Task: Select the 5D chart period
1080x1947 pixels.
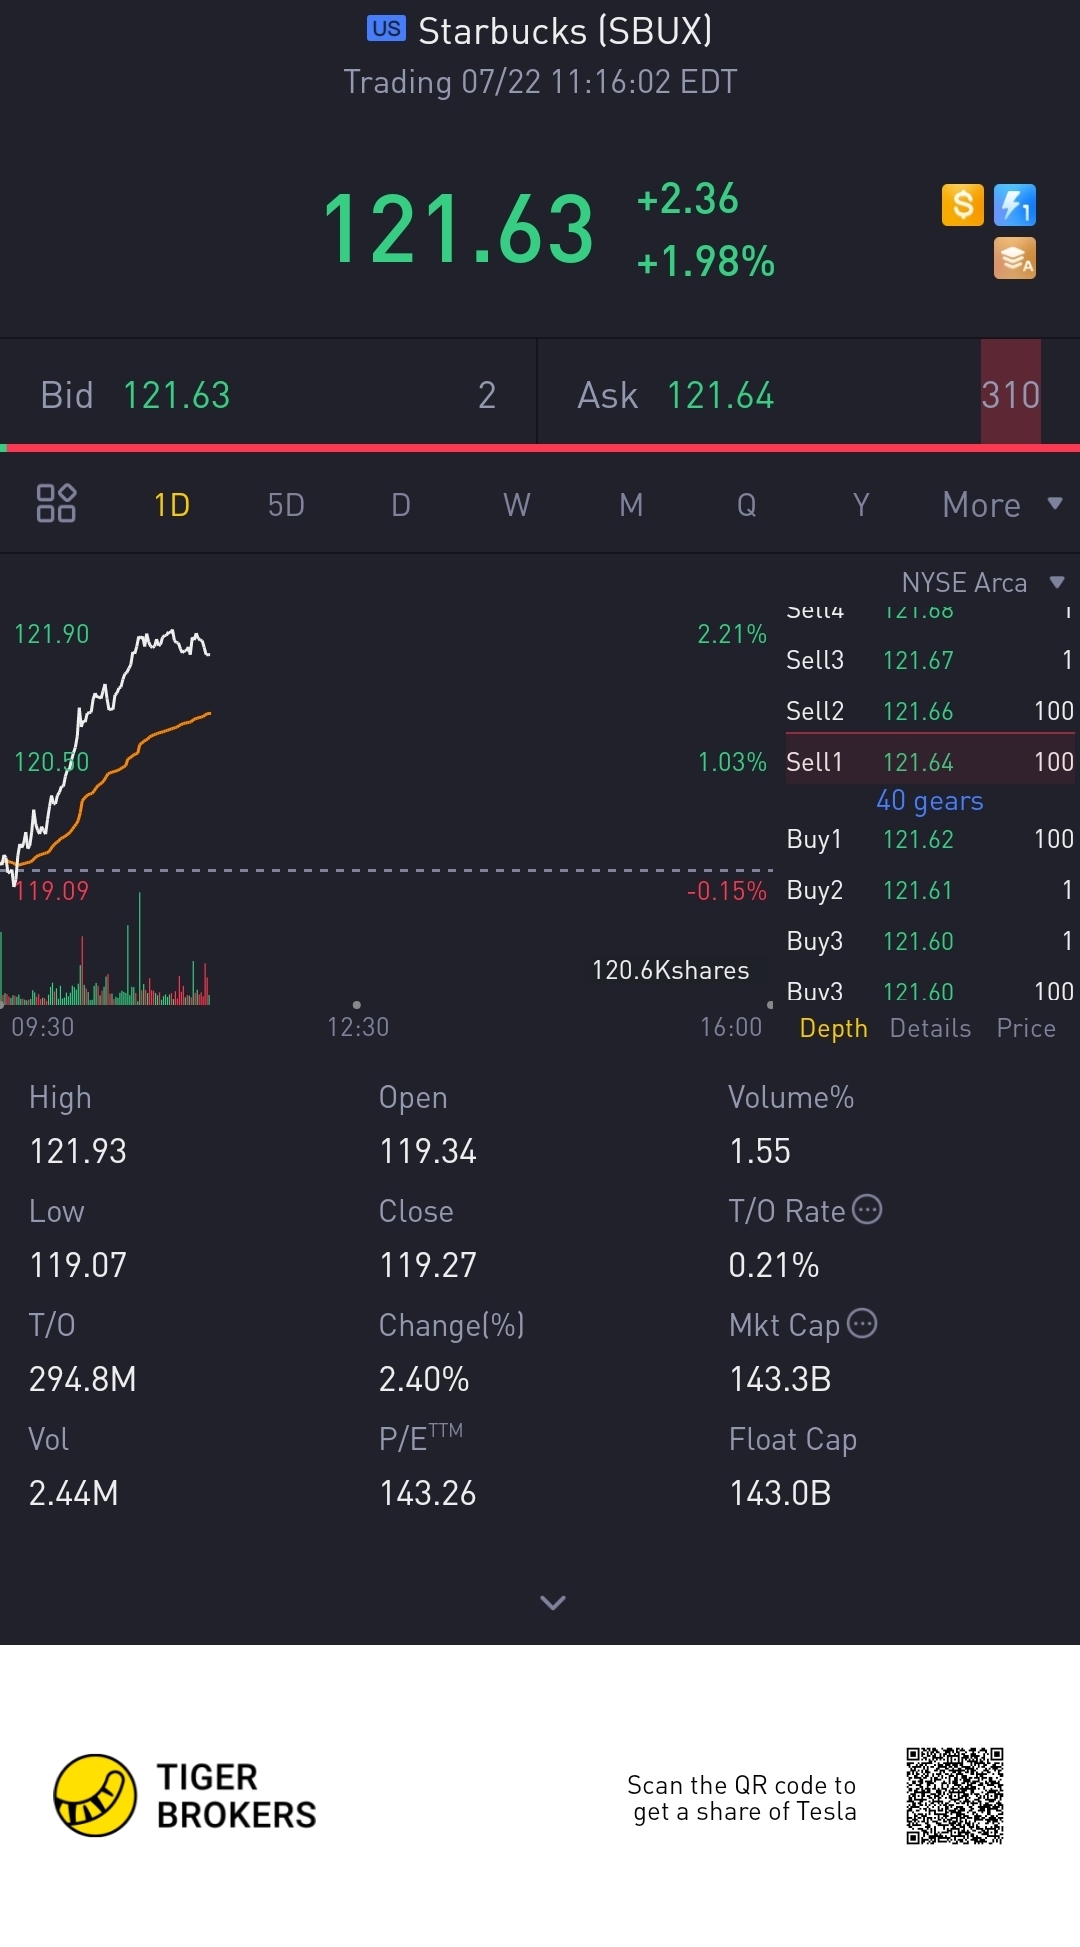Action: pos(286,505)
